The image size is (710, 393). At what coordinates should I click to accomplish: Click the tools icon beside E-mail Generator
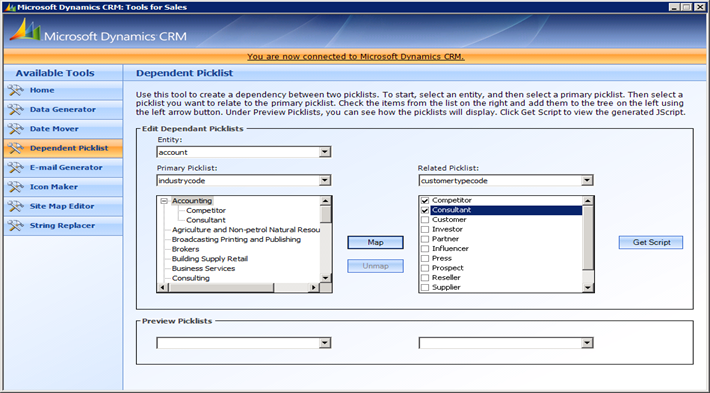(15, 168)
